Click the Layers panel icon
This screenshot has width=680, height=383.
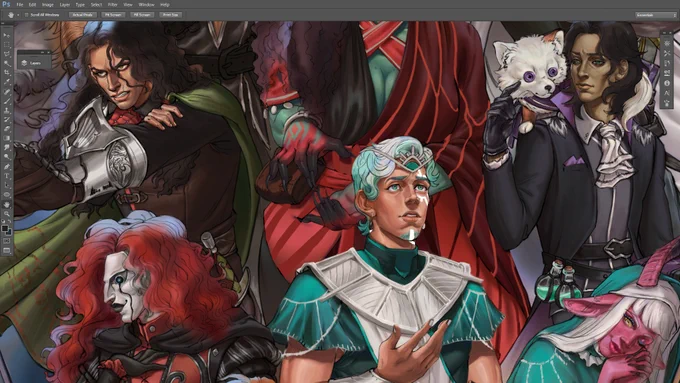(x=24, y=63)
